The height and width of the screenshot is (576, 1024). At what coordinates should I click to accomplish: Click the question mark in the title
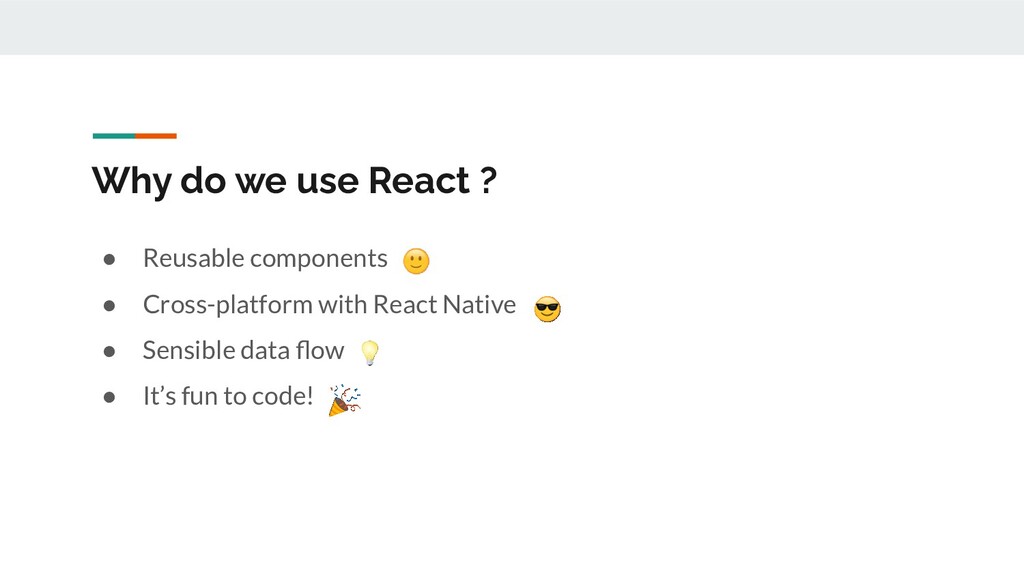click(487, 181)
